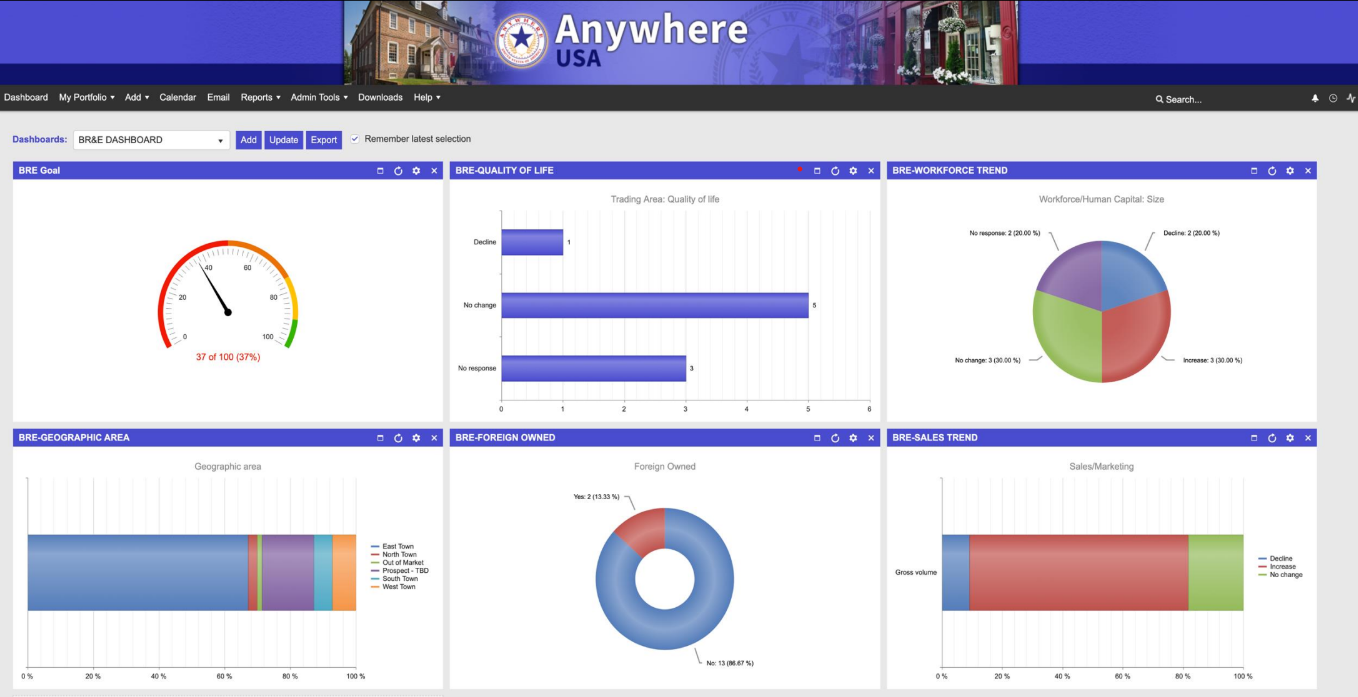Open the Admin Tools dropdown
This screenshot has height=697, width=1358.
click(316, 97)
